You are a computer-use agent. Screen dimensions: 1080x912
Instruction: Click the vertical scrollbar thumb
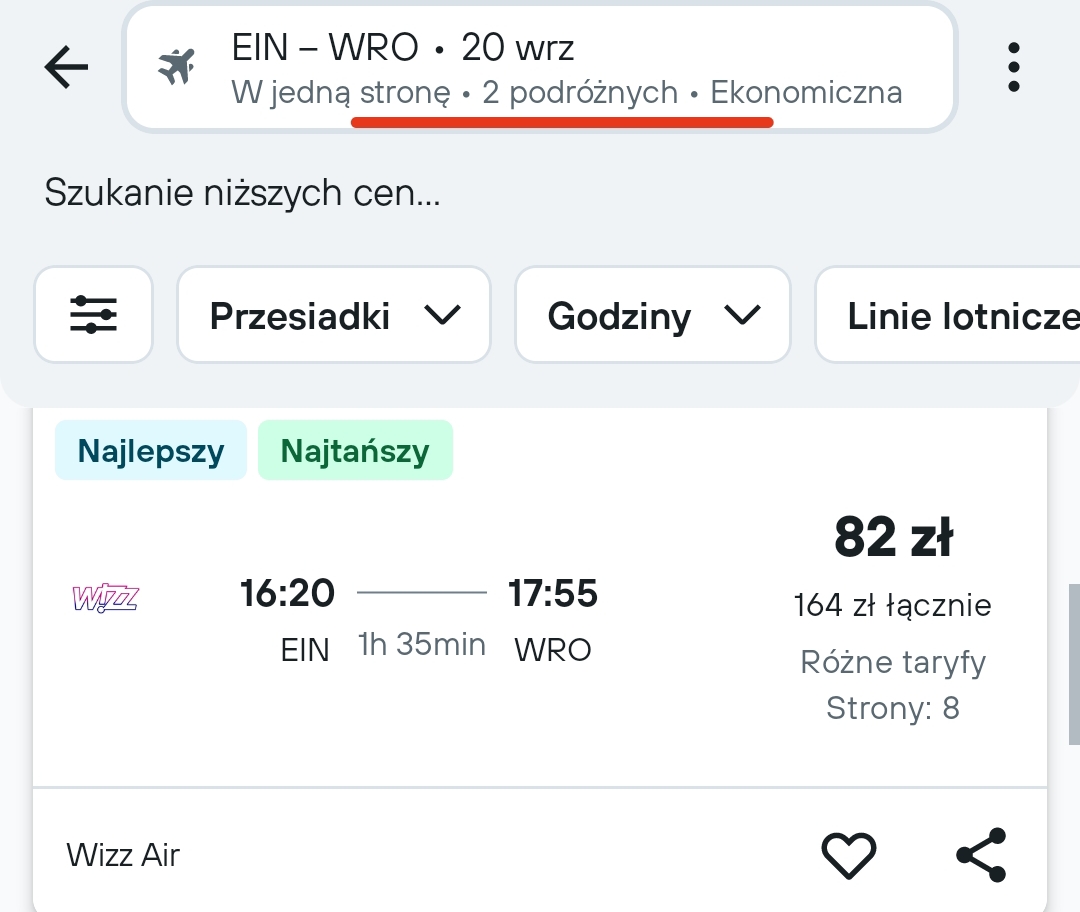pyautogui.click(x=1074, y=664)
